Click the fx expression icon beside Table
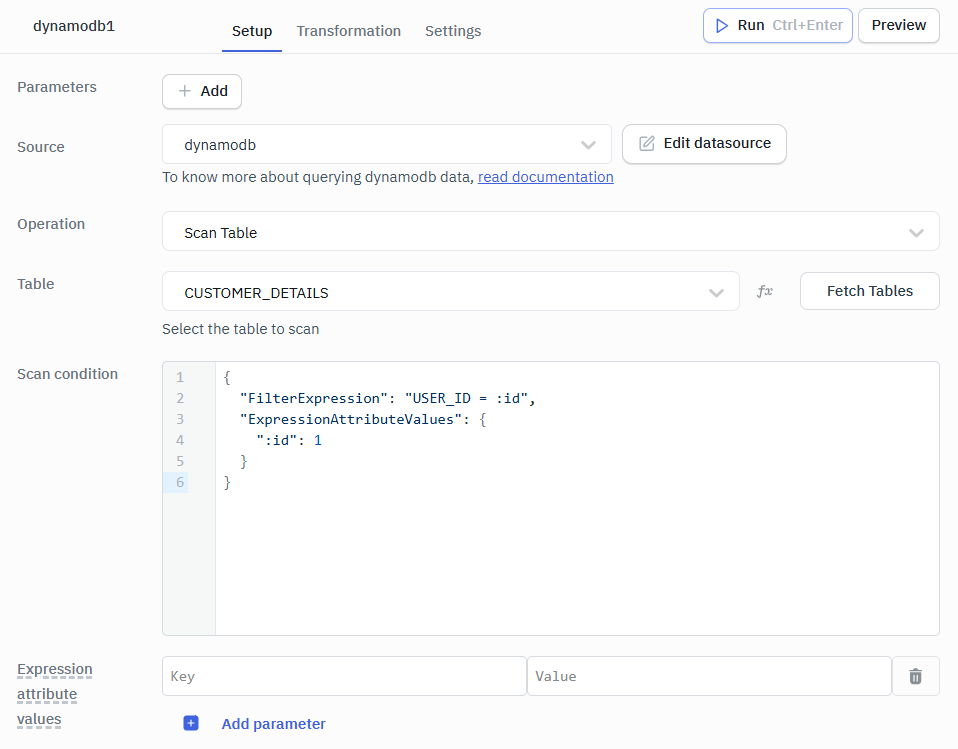Screen dimensions: 958x749 coord(764,291)
